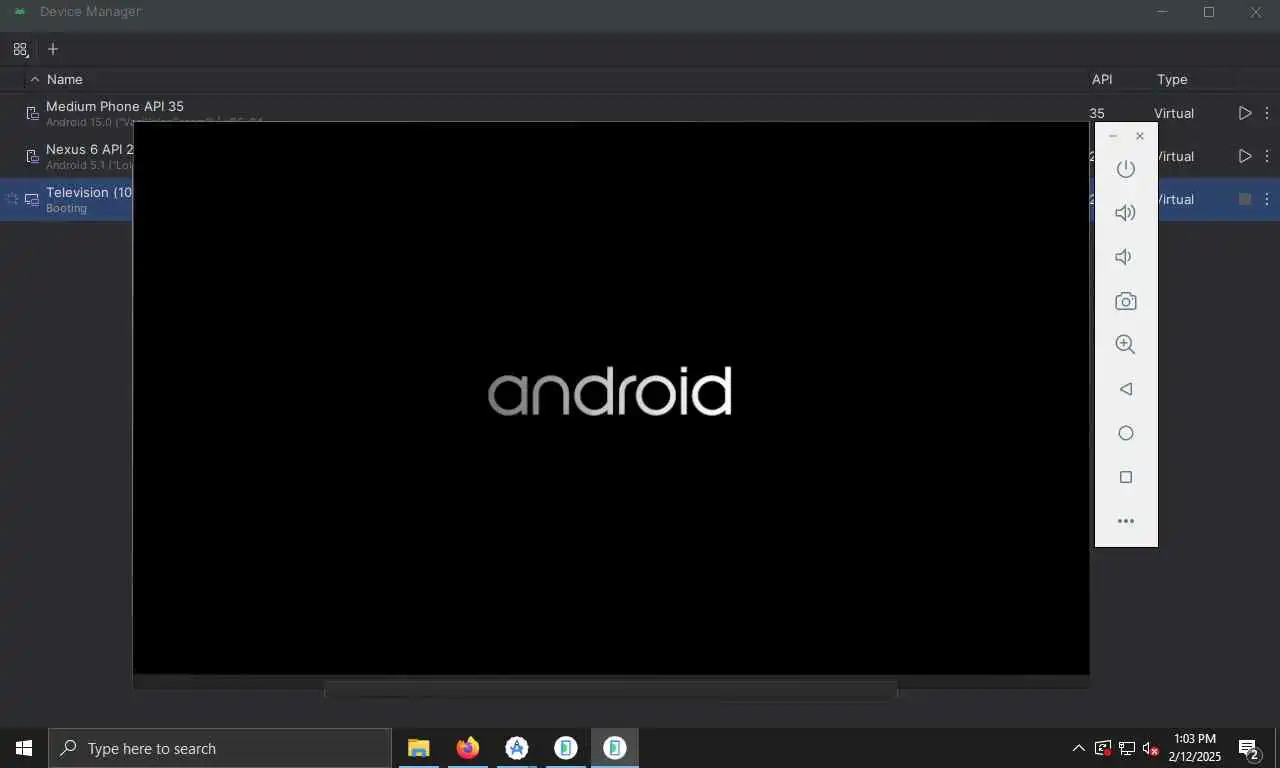Open the device grouping options icon
This screenshot has width=1280, height=768.
(21, 49)
